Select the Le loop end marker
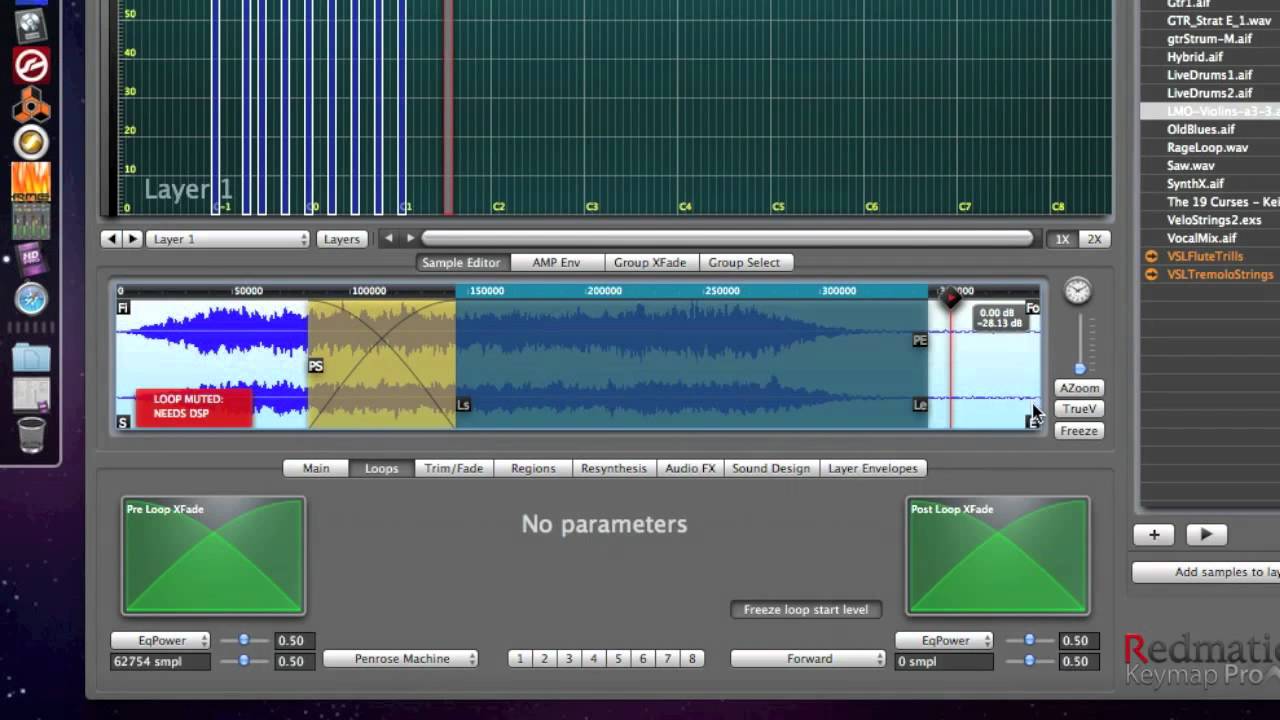Image resolution: width=1280 pixels, height=720 pixels. point(920,405)
